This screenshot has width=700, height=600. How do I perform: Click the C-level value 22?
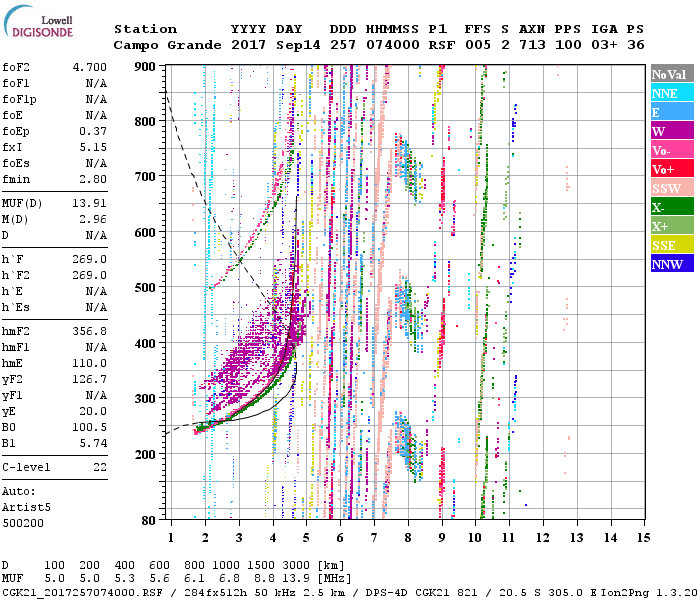(x=100, y=467)
